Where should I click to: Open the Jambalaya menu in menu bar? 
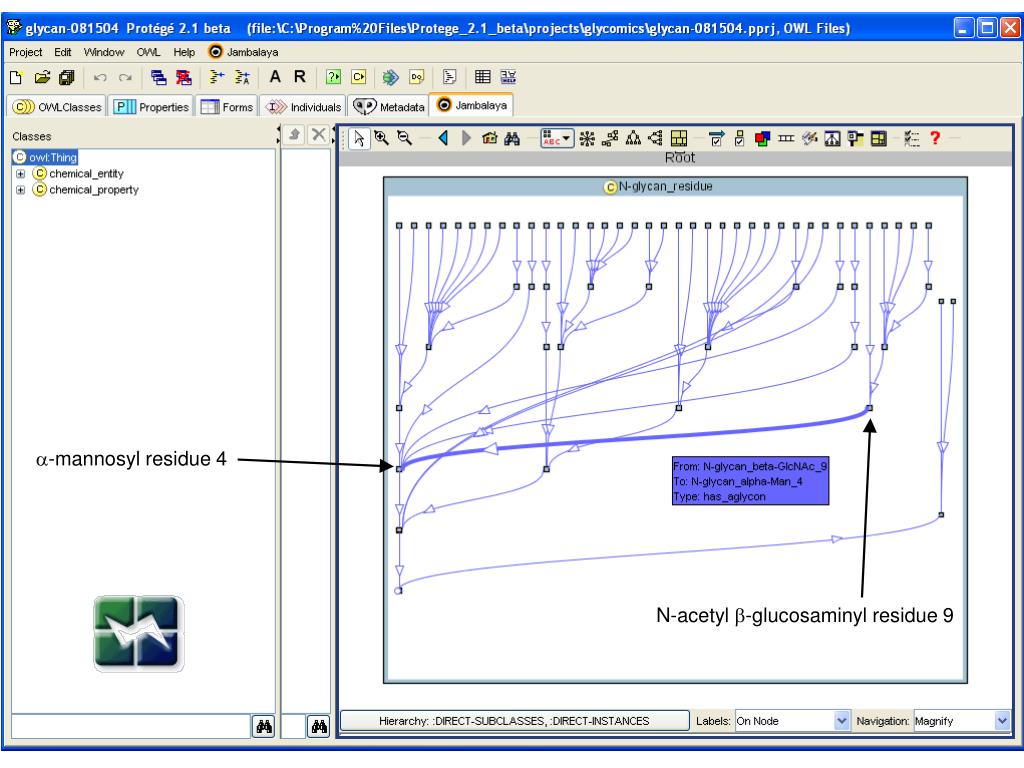[243, 52]
